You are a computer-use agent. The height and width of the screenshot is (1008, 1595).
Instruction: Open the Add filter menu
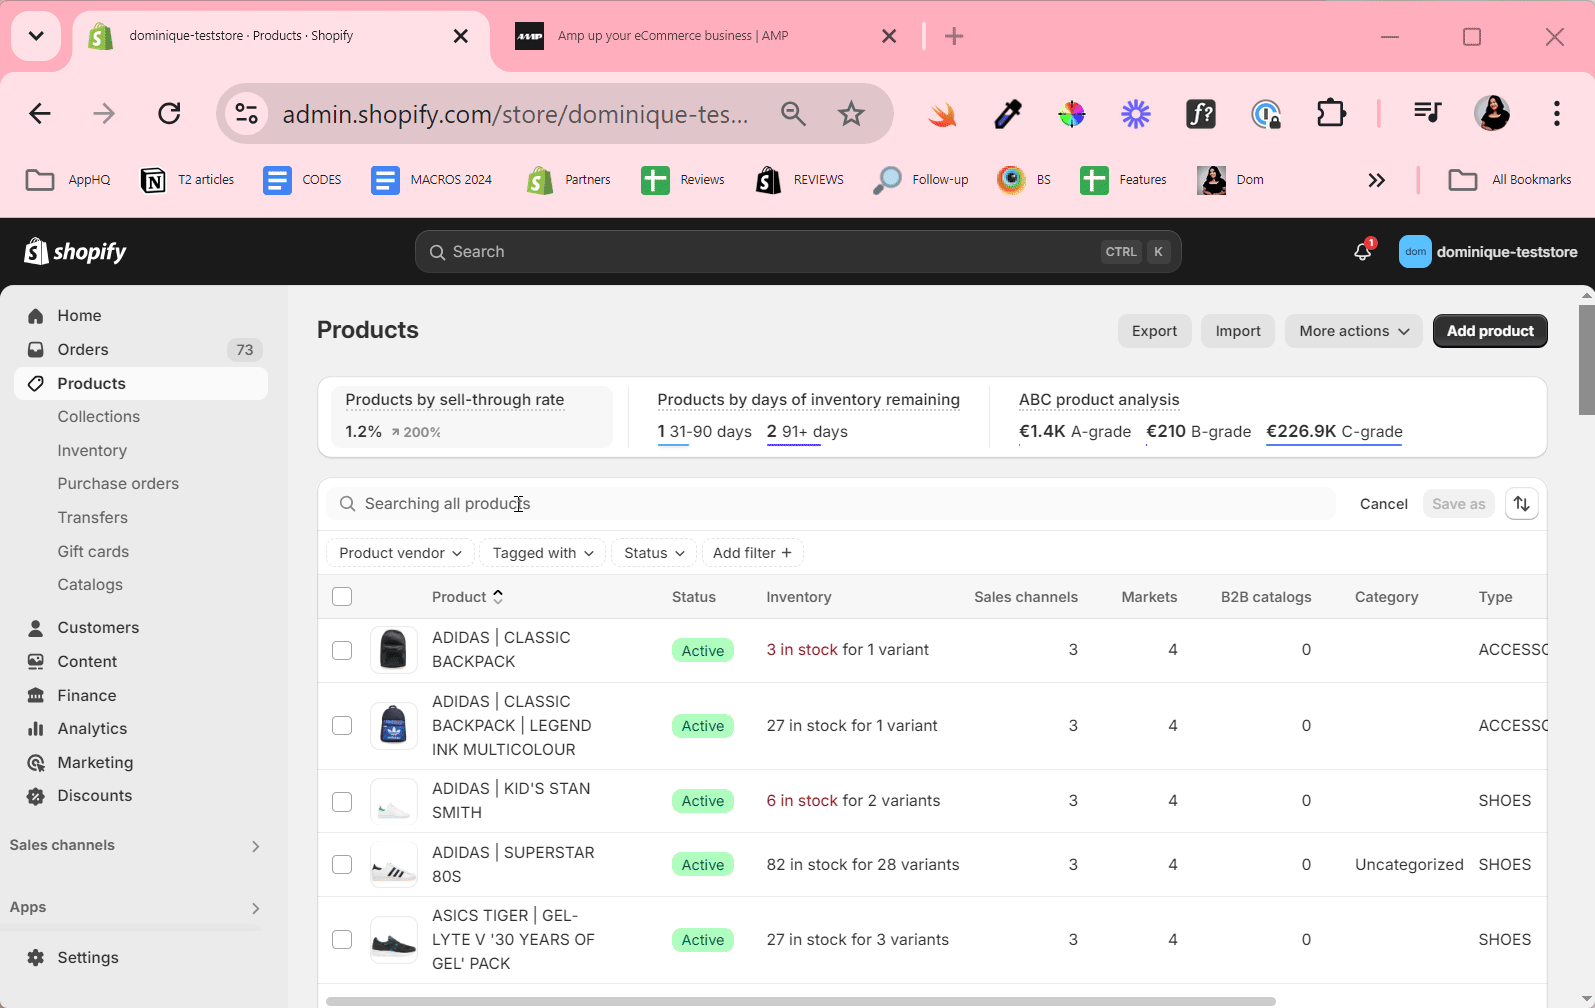[x=752, y=553]
